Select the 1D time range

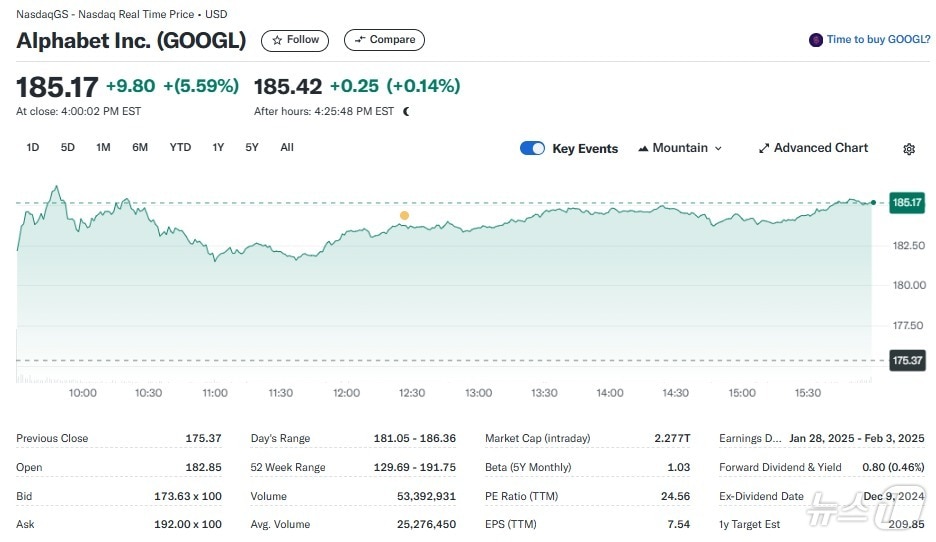[x=33, y=148]
